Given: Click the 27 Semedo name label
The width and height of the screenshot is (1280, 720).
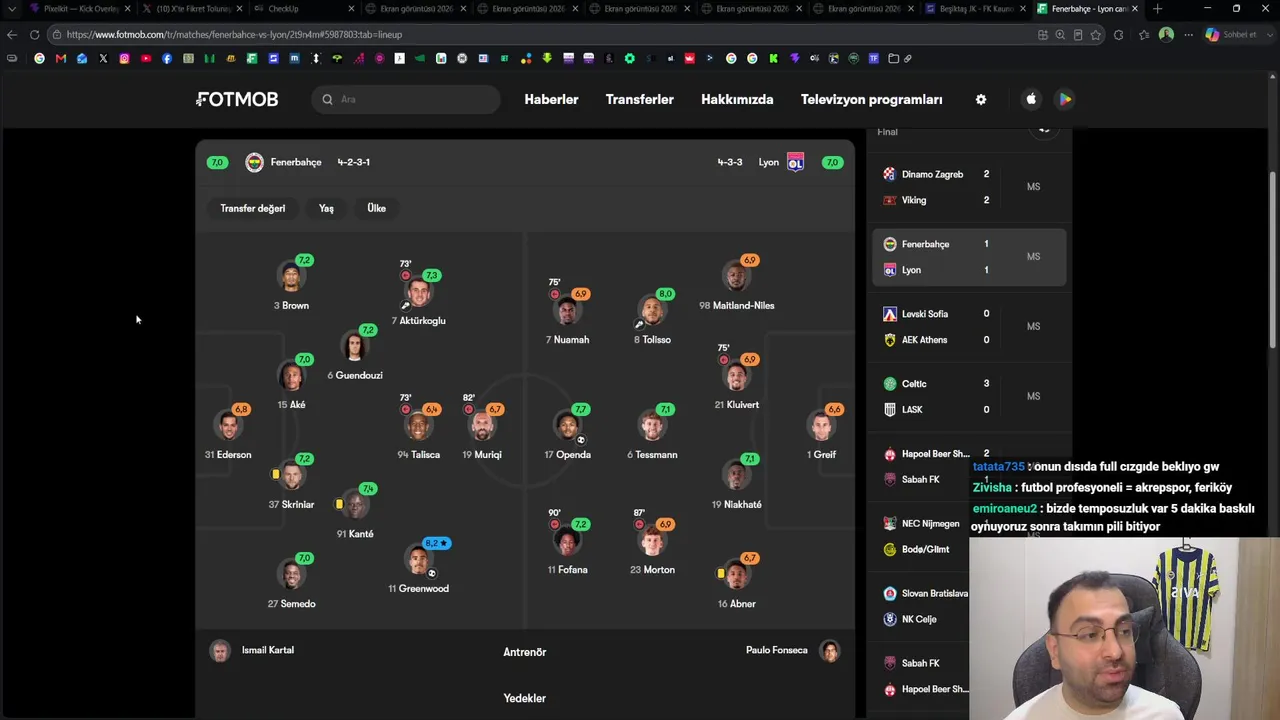Looking at the screenshot, I should [x=291, y=604].
